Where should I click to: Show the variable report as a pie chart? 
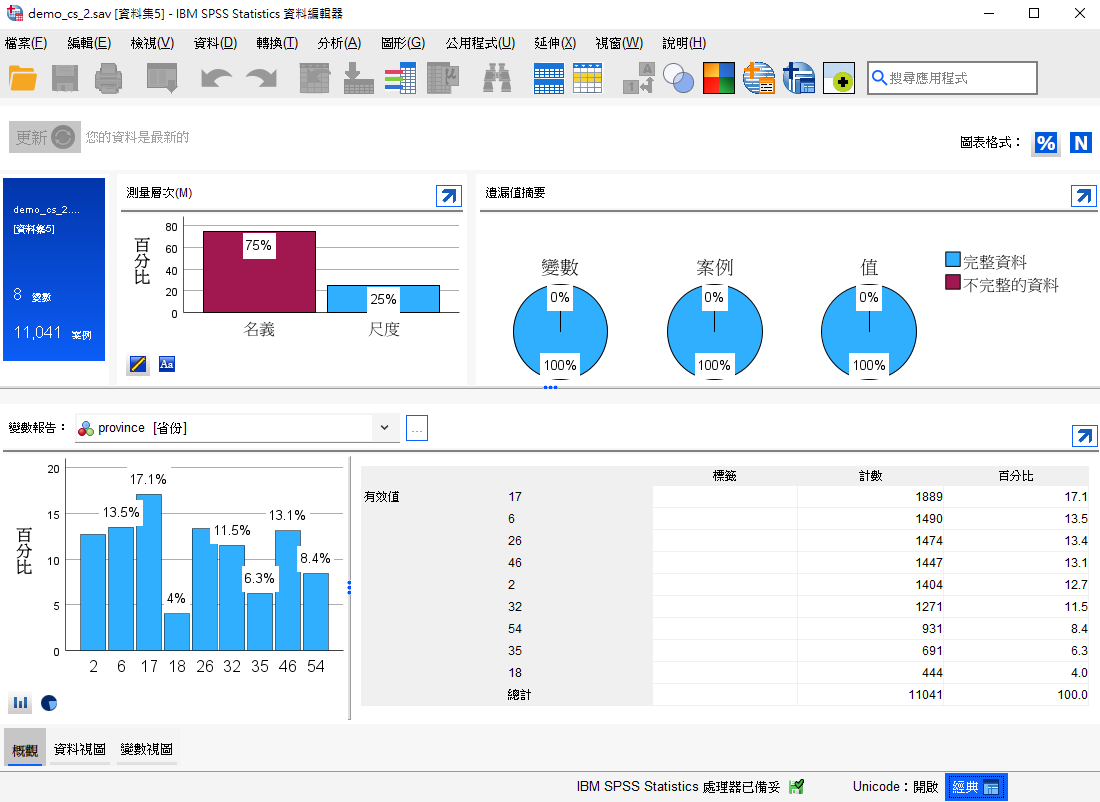click(x=49, y=702)
